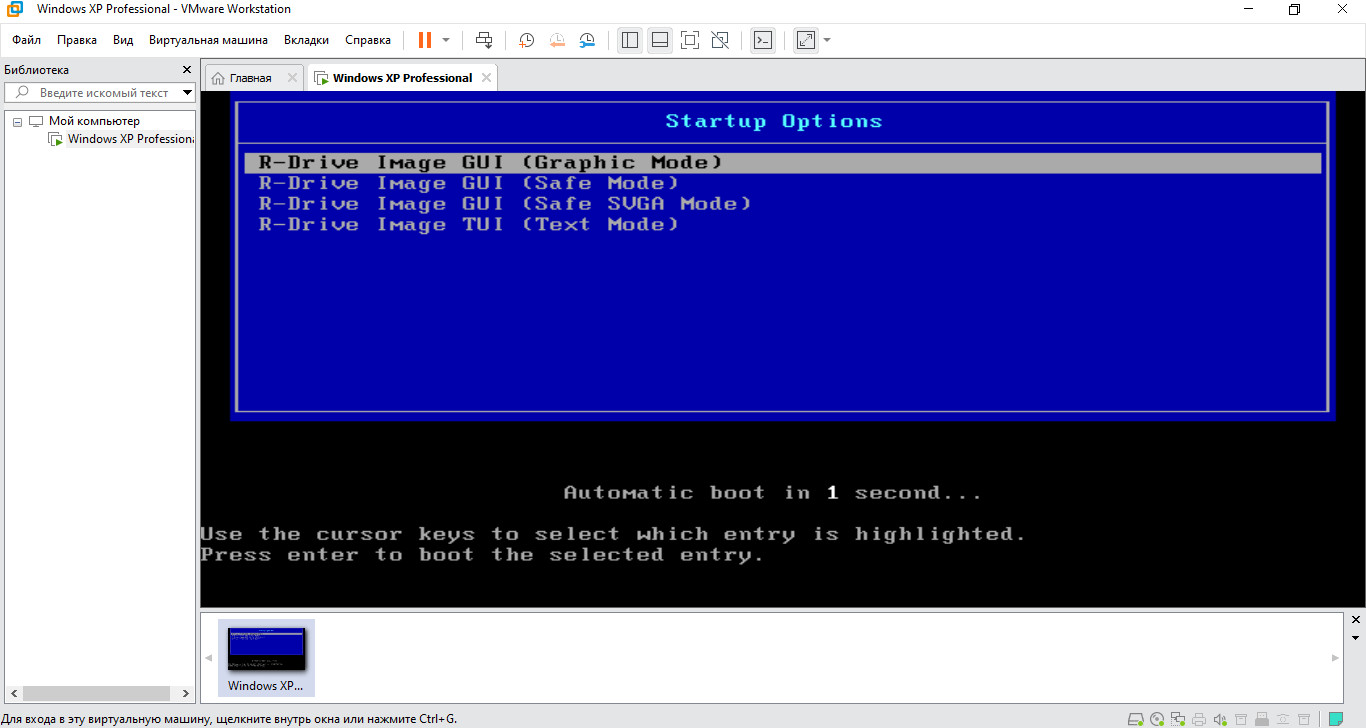Screen dimensions: 1366x728
Task: Click the Windows XP thumbnail in the bottom bar
Action: [266, 656]
